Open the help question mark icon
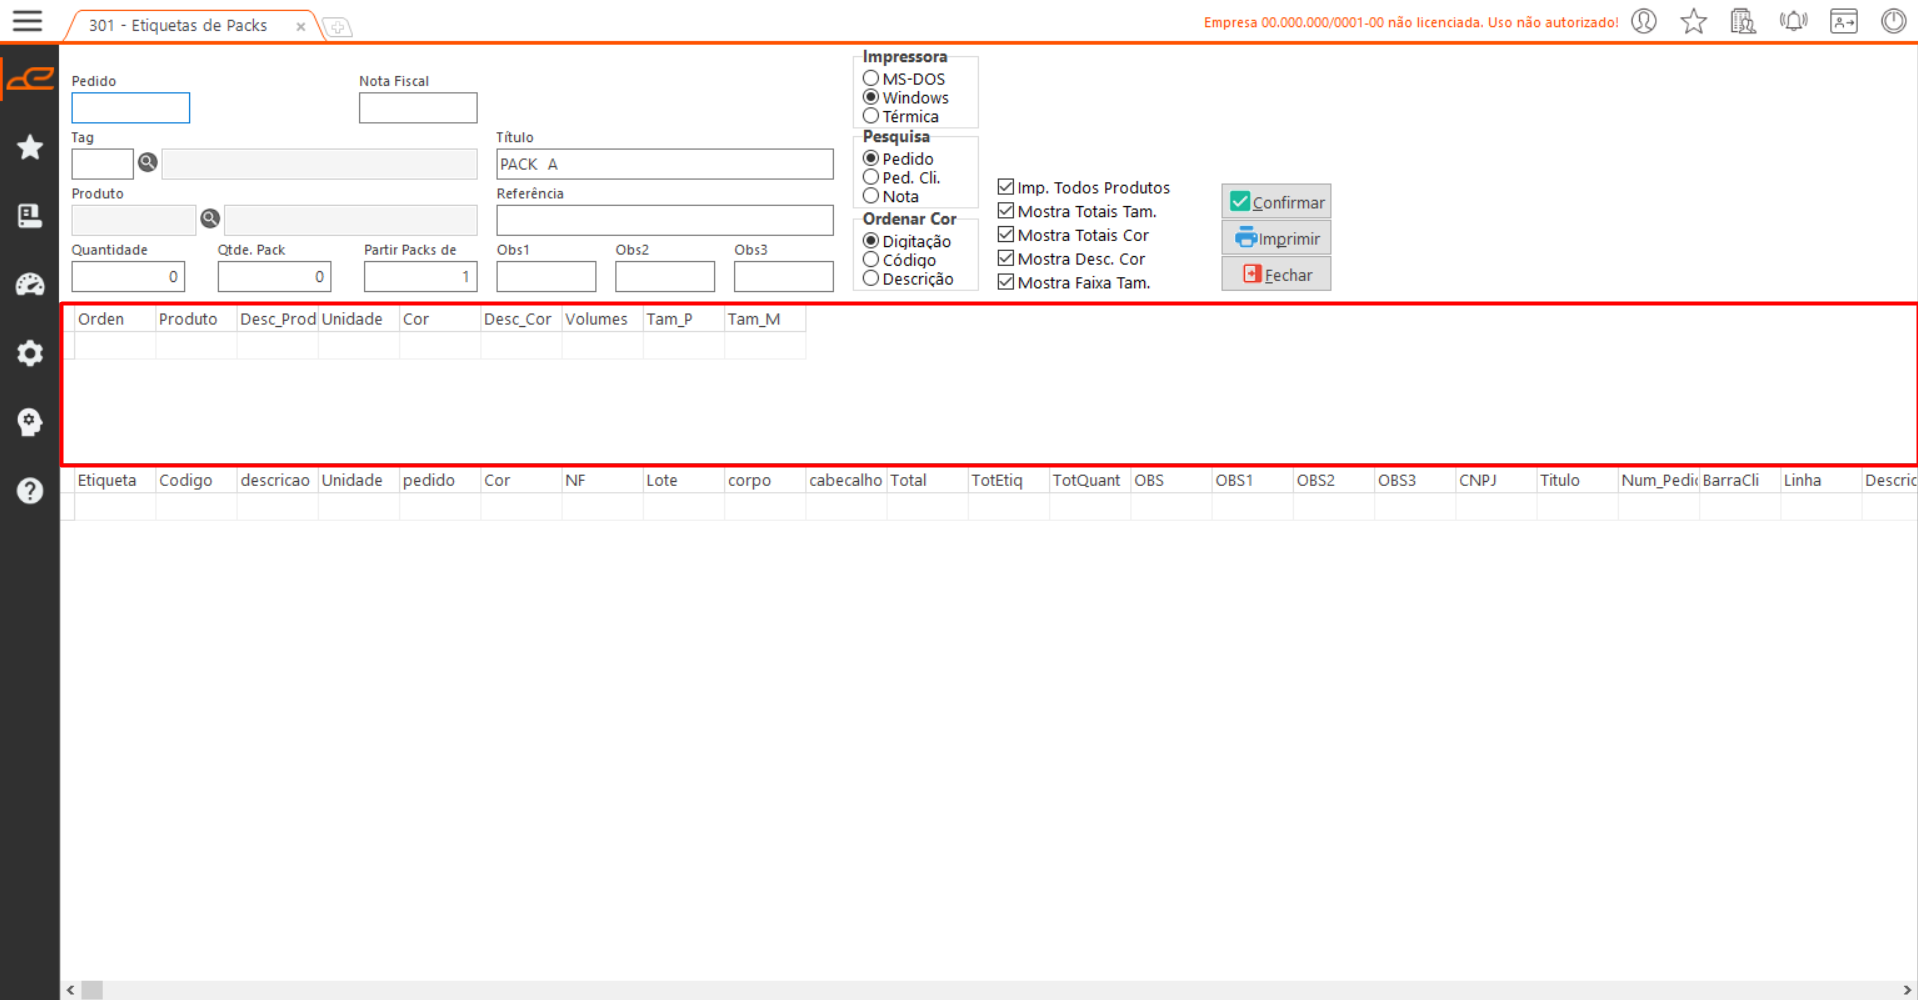This screenshot has width=1918, height=1000. tap(30, 491)
